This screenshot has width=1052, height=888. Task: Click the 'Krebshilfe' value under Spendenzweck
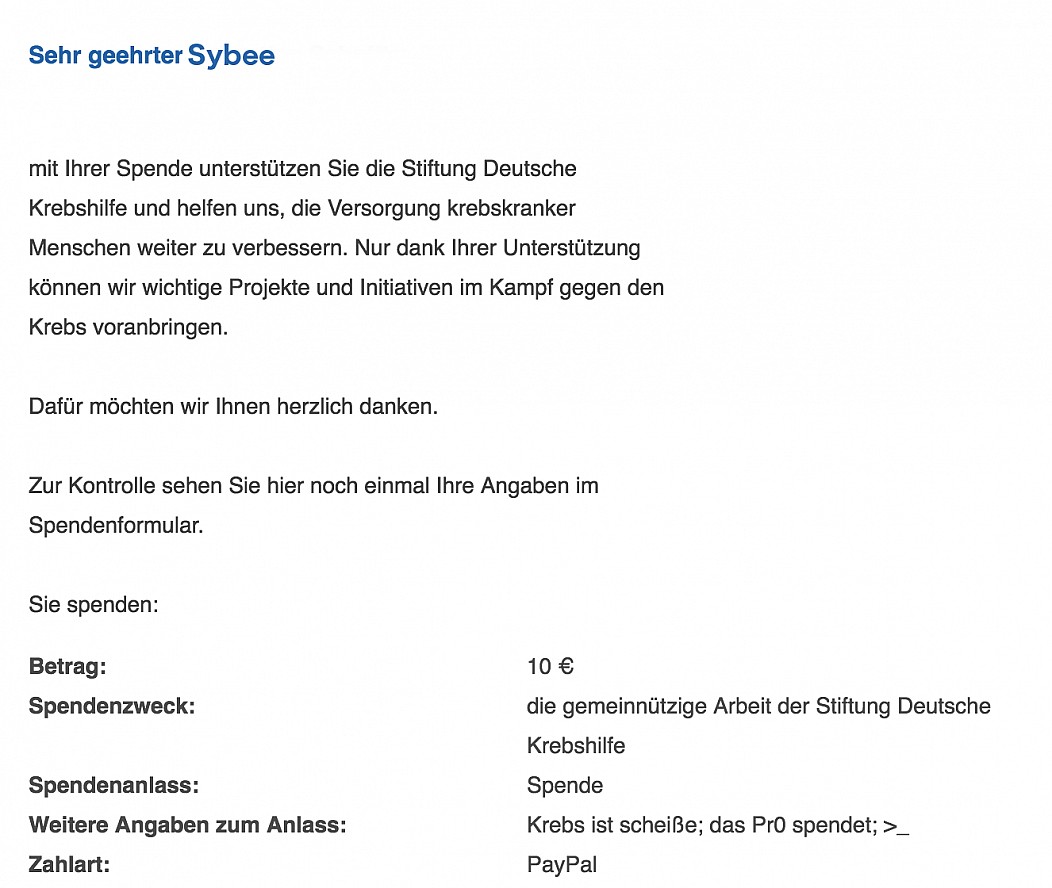(576, 746)
